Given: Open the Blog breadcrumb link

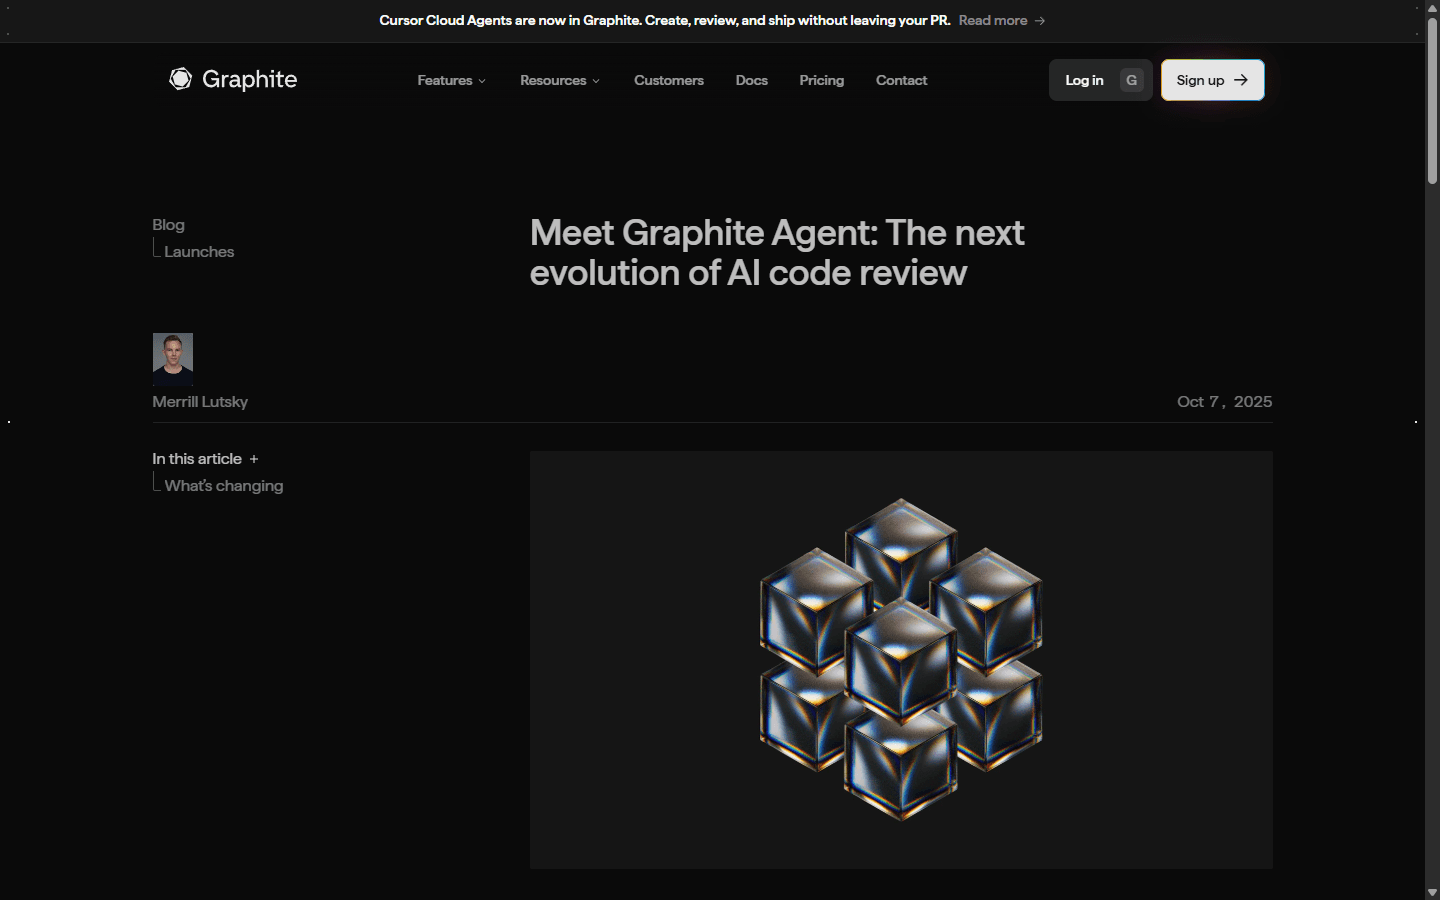Looking at the screenshot, I should tap(168, 225).
